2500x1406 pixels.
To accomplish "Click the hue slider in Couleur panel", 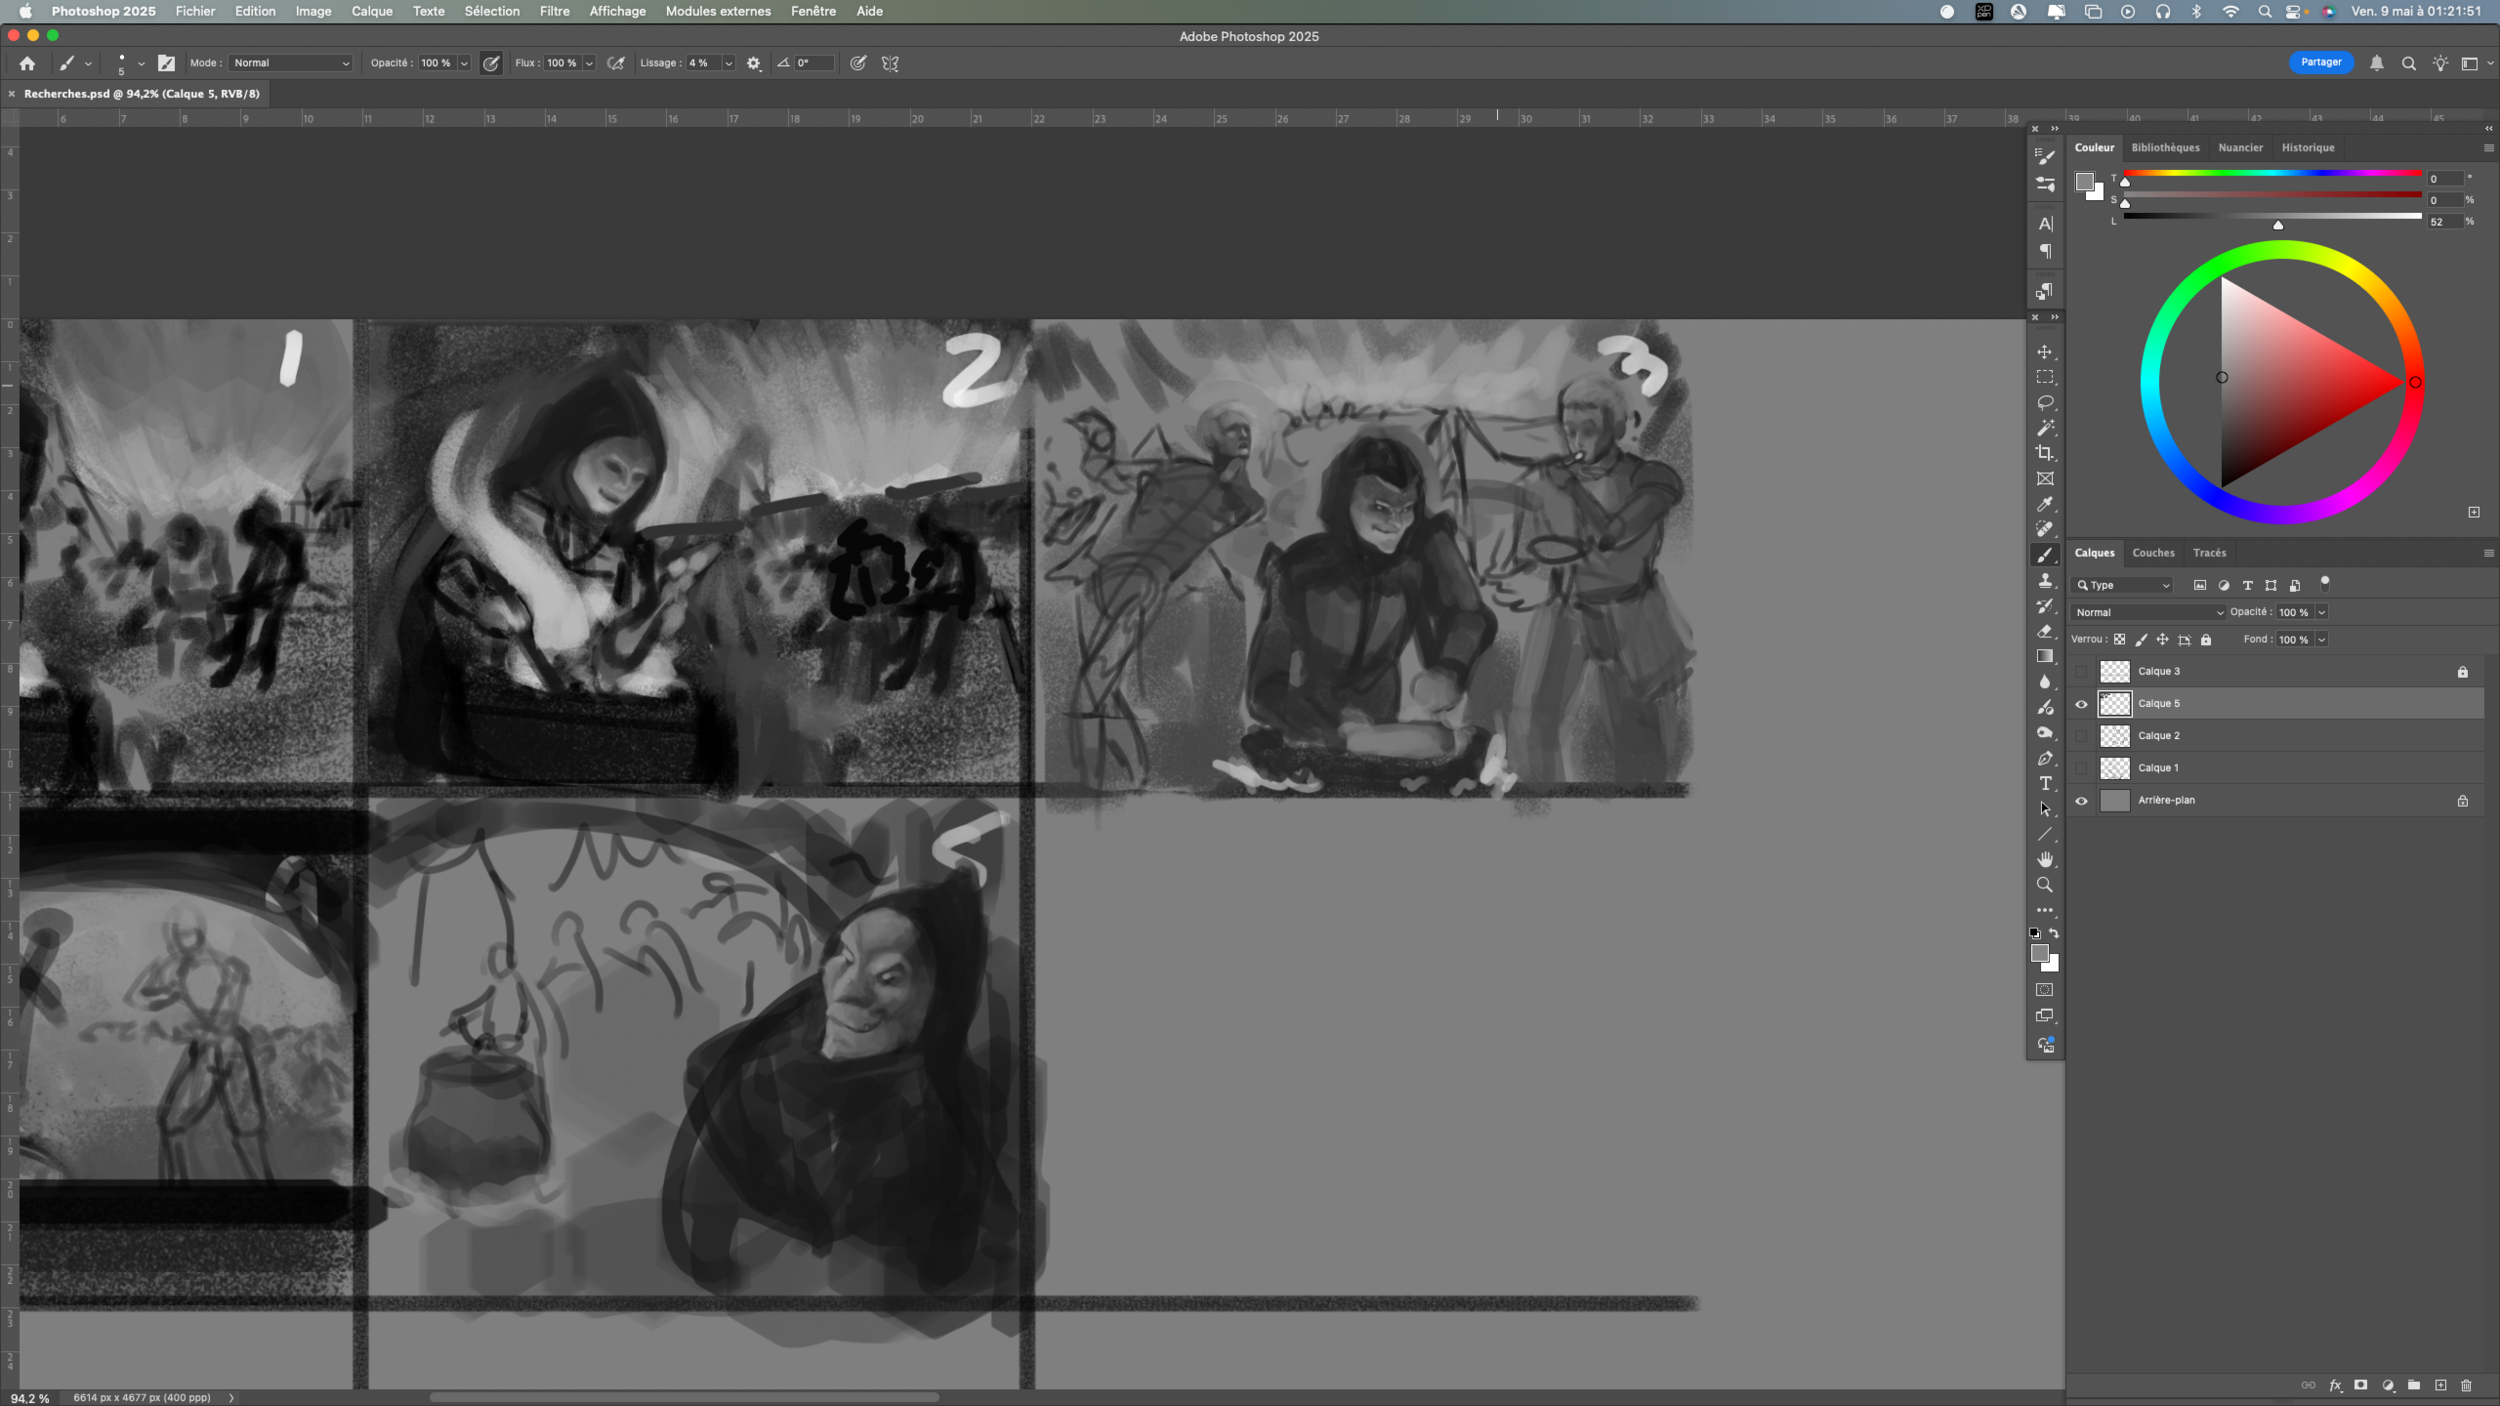I will 2271,174.
